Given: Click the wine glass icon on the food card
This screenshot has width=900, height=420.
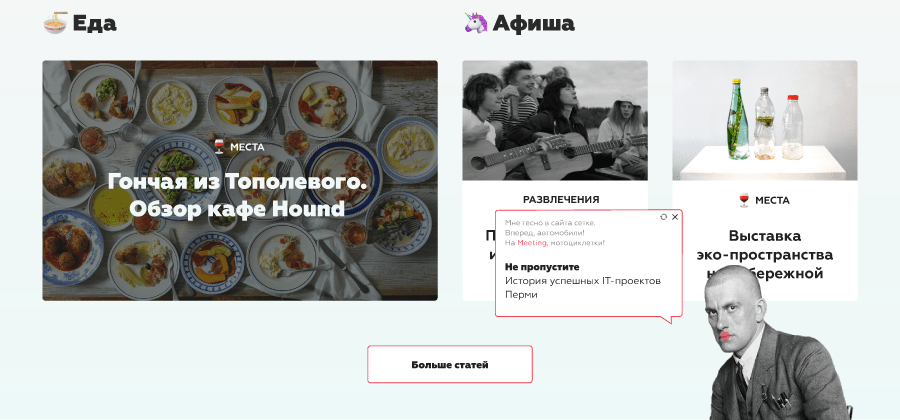Looking at the screenshot, I should click(x=219, y=147).
